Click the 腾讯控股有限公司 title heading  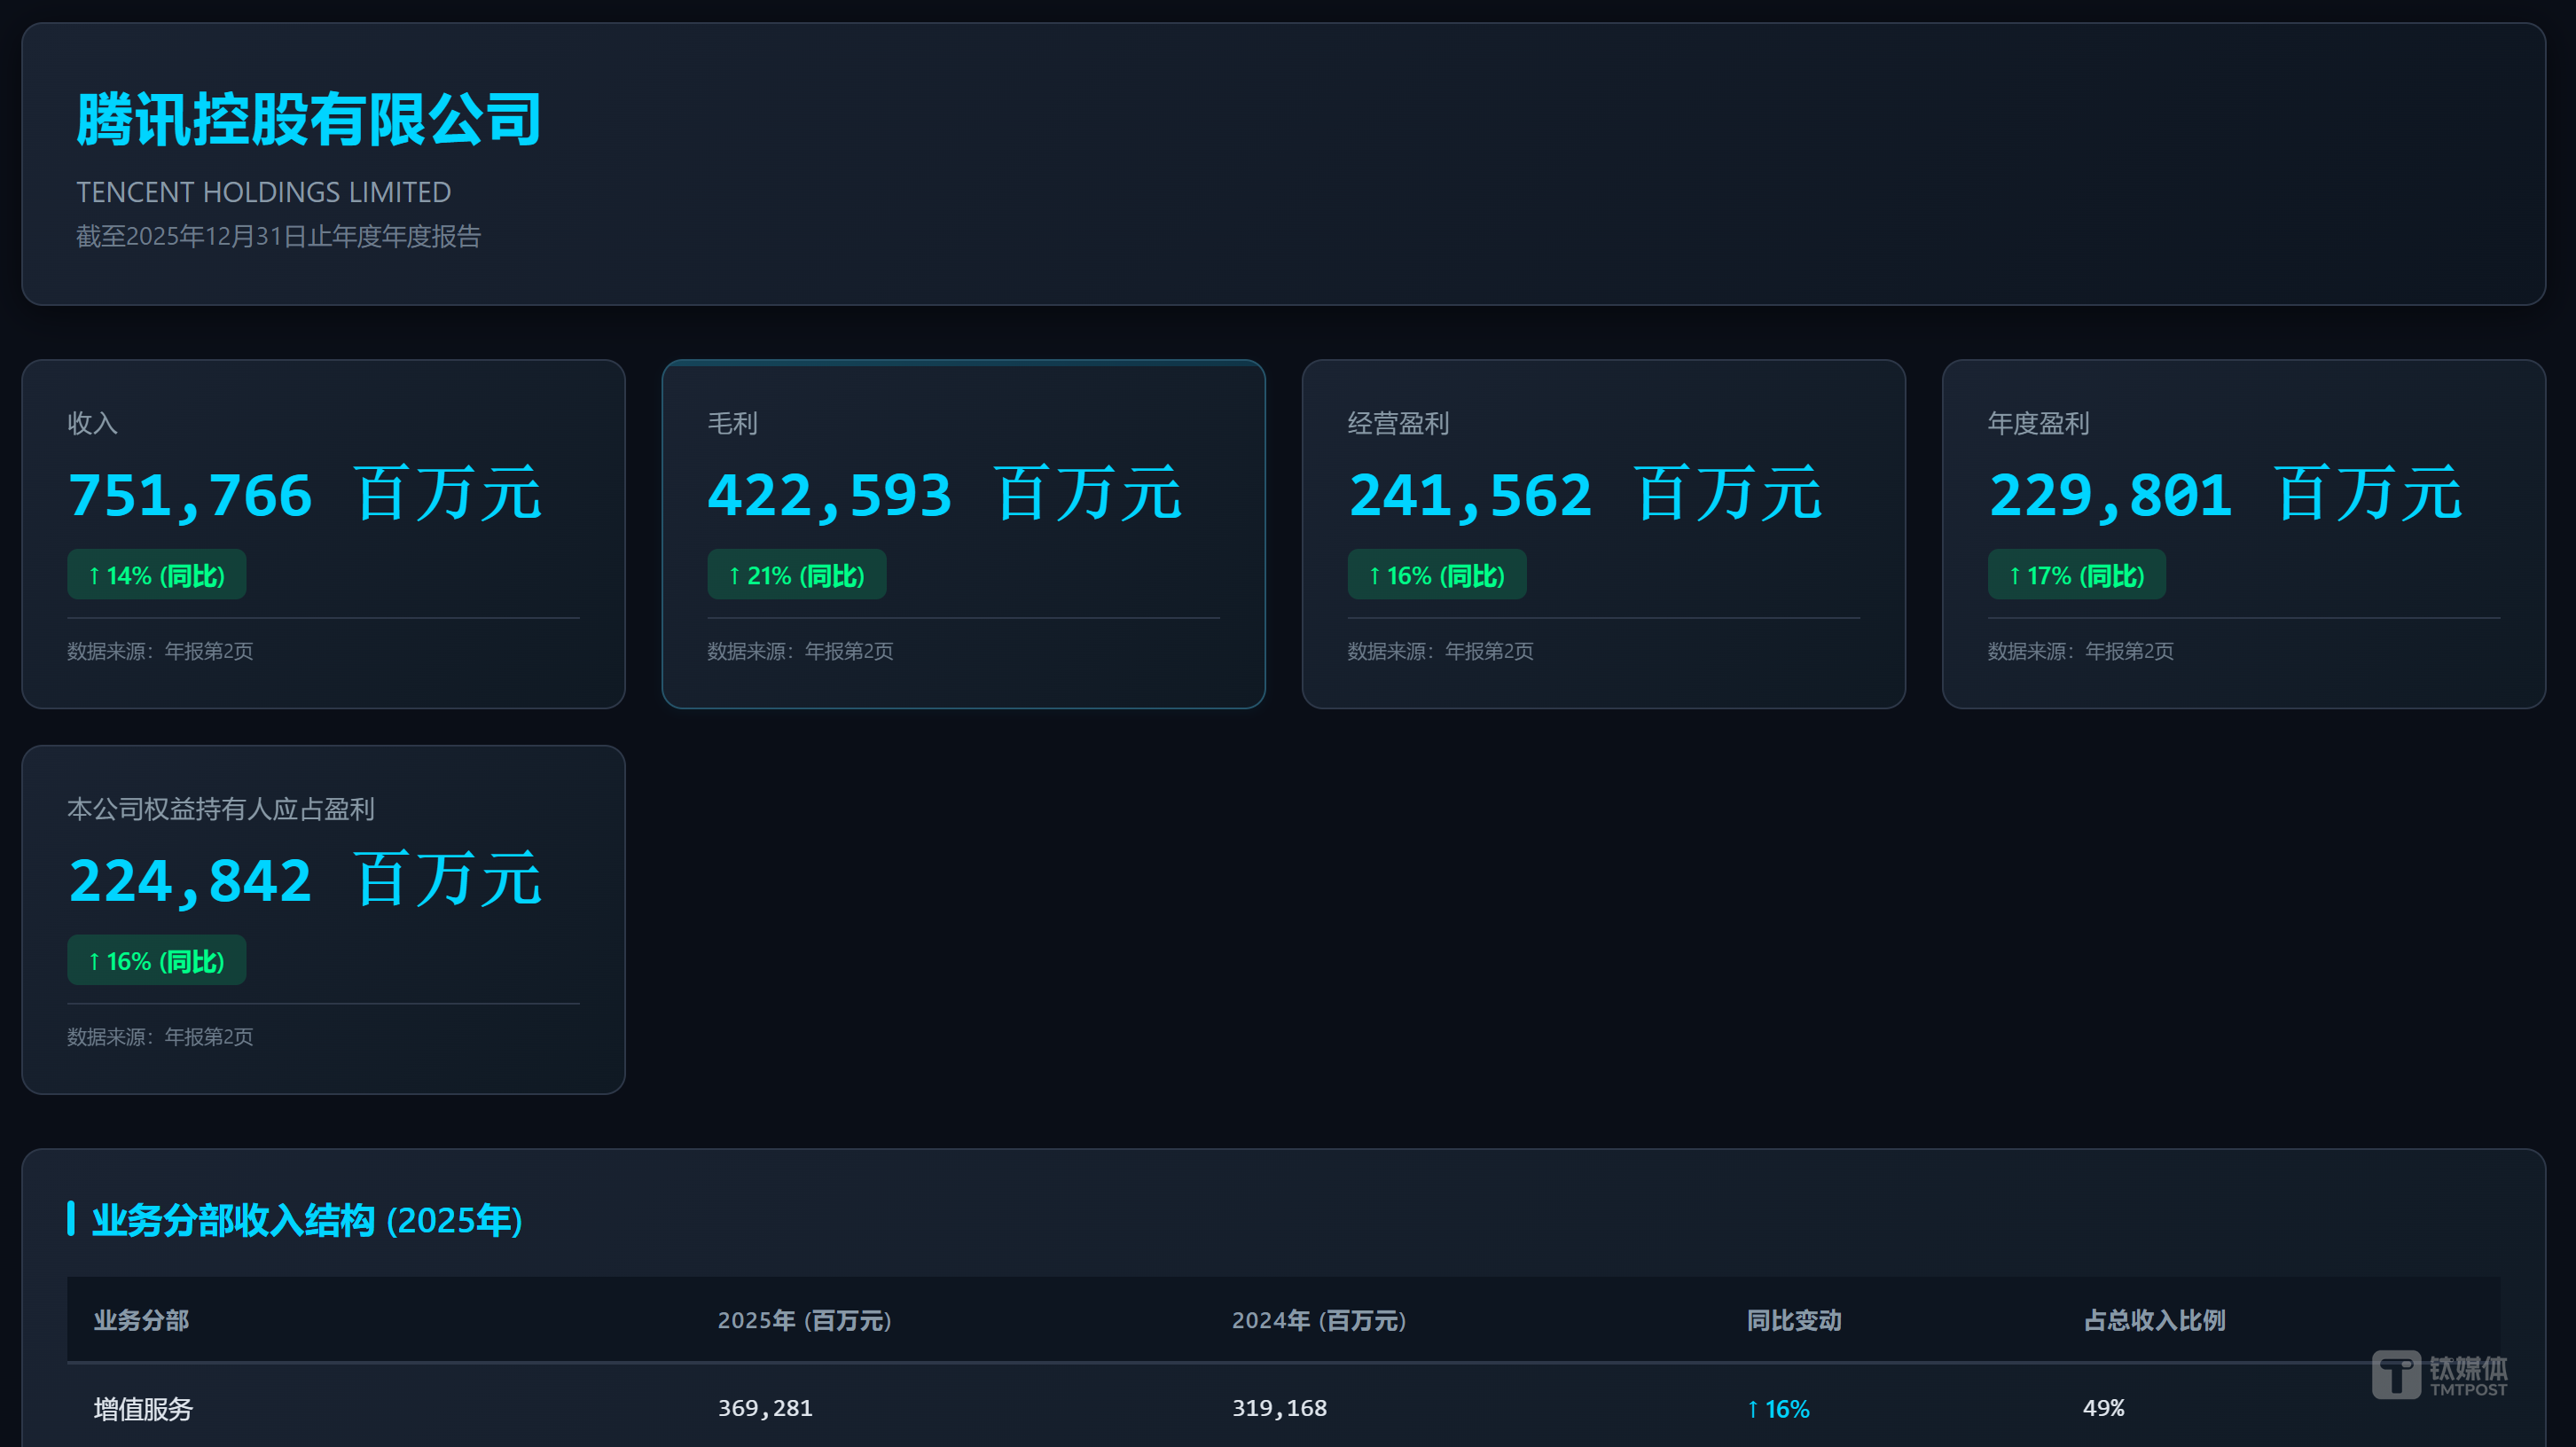click(x=309, y=120)
